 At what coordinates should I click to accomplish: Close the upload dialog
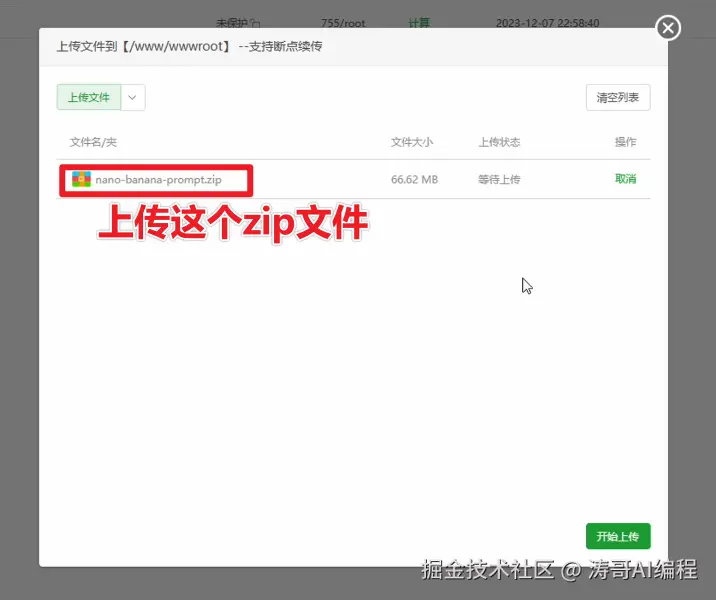[x=668, y=28]
